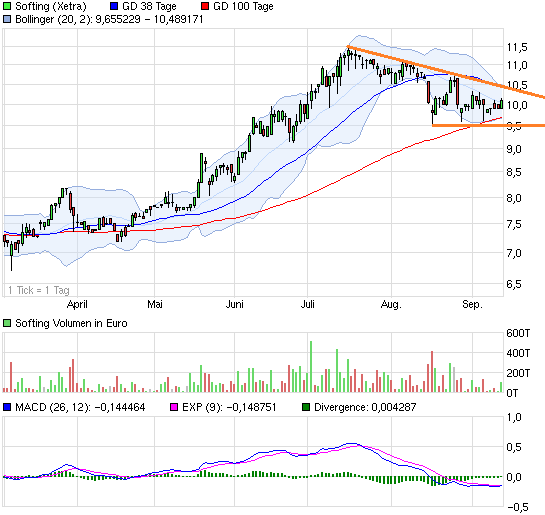Click the 0T volume axis label
545x515 pixels.
(x=512, y=393)
